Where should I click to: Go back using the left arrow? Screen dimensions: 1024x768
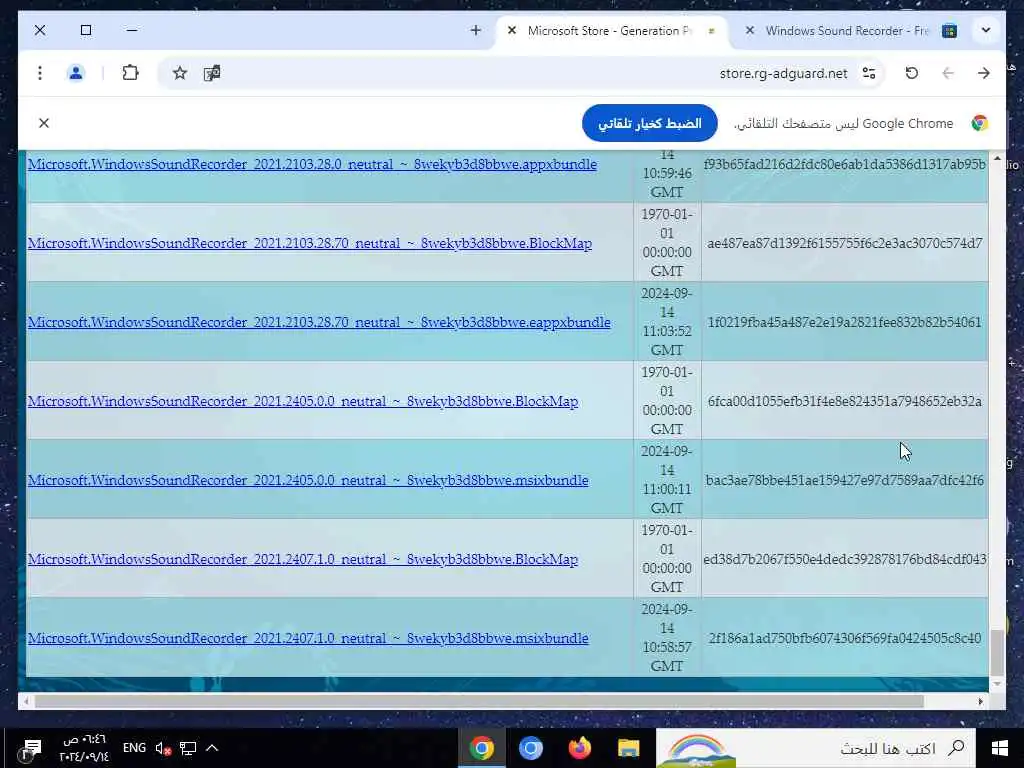[948, 73]
